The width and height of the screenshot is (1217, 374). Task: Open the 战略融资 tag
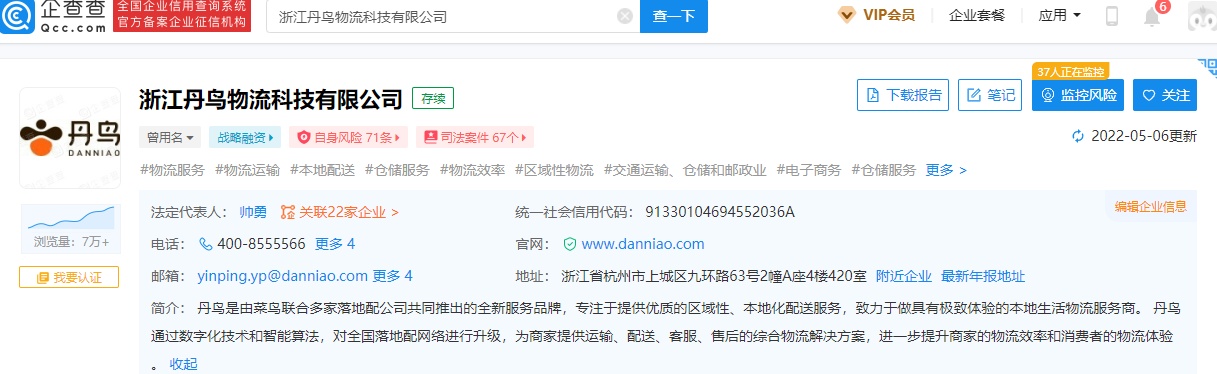pyautogui.click(x=245, y=137)
